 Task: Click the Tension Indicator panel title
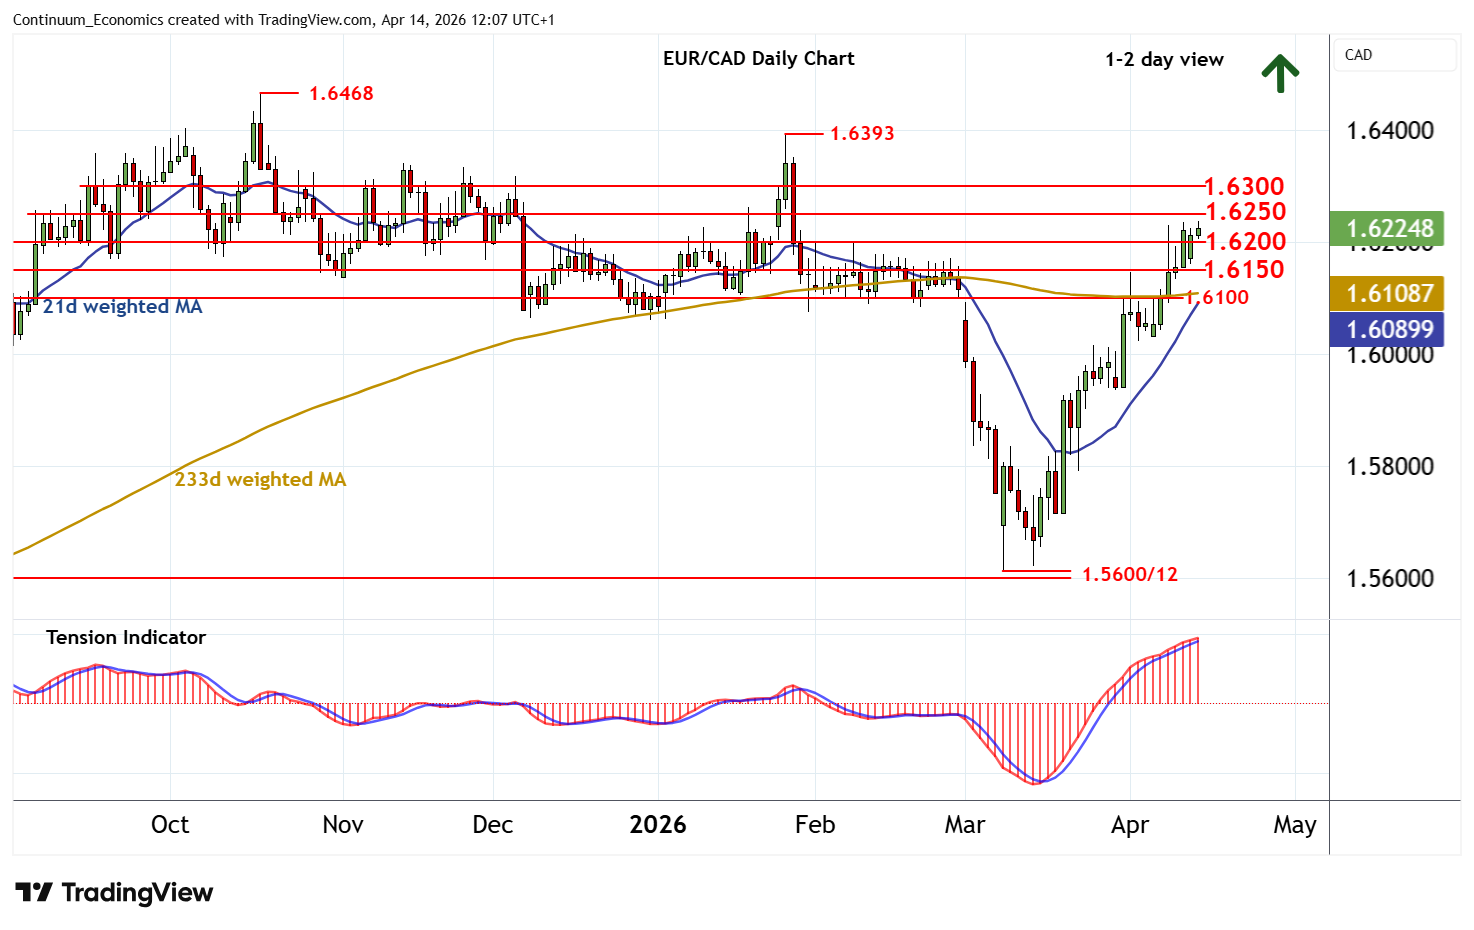click(126, 637)
